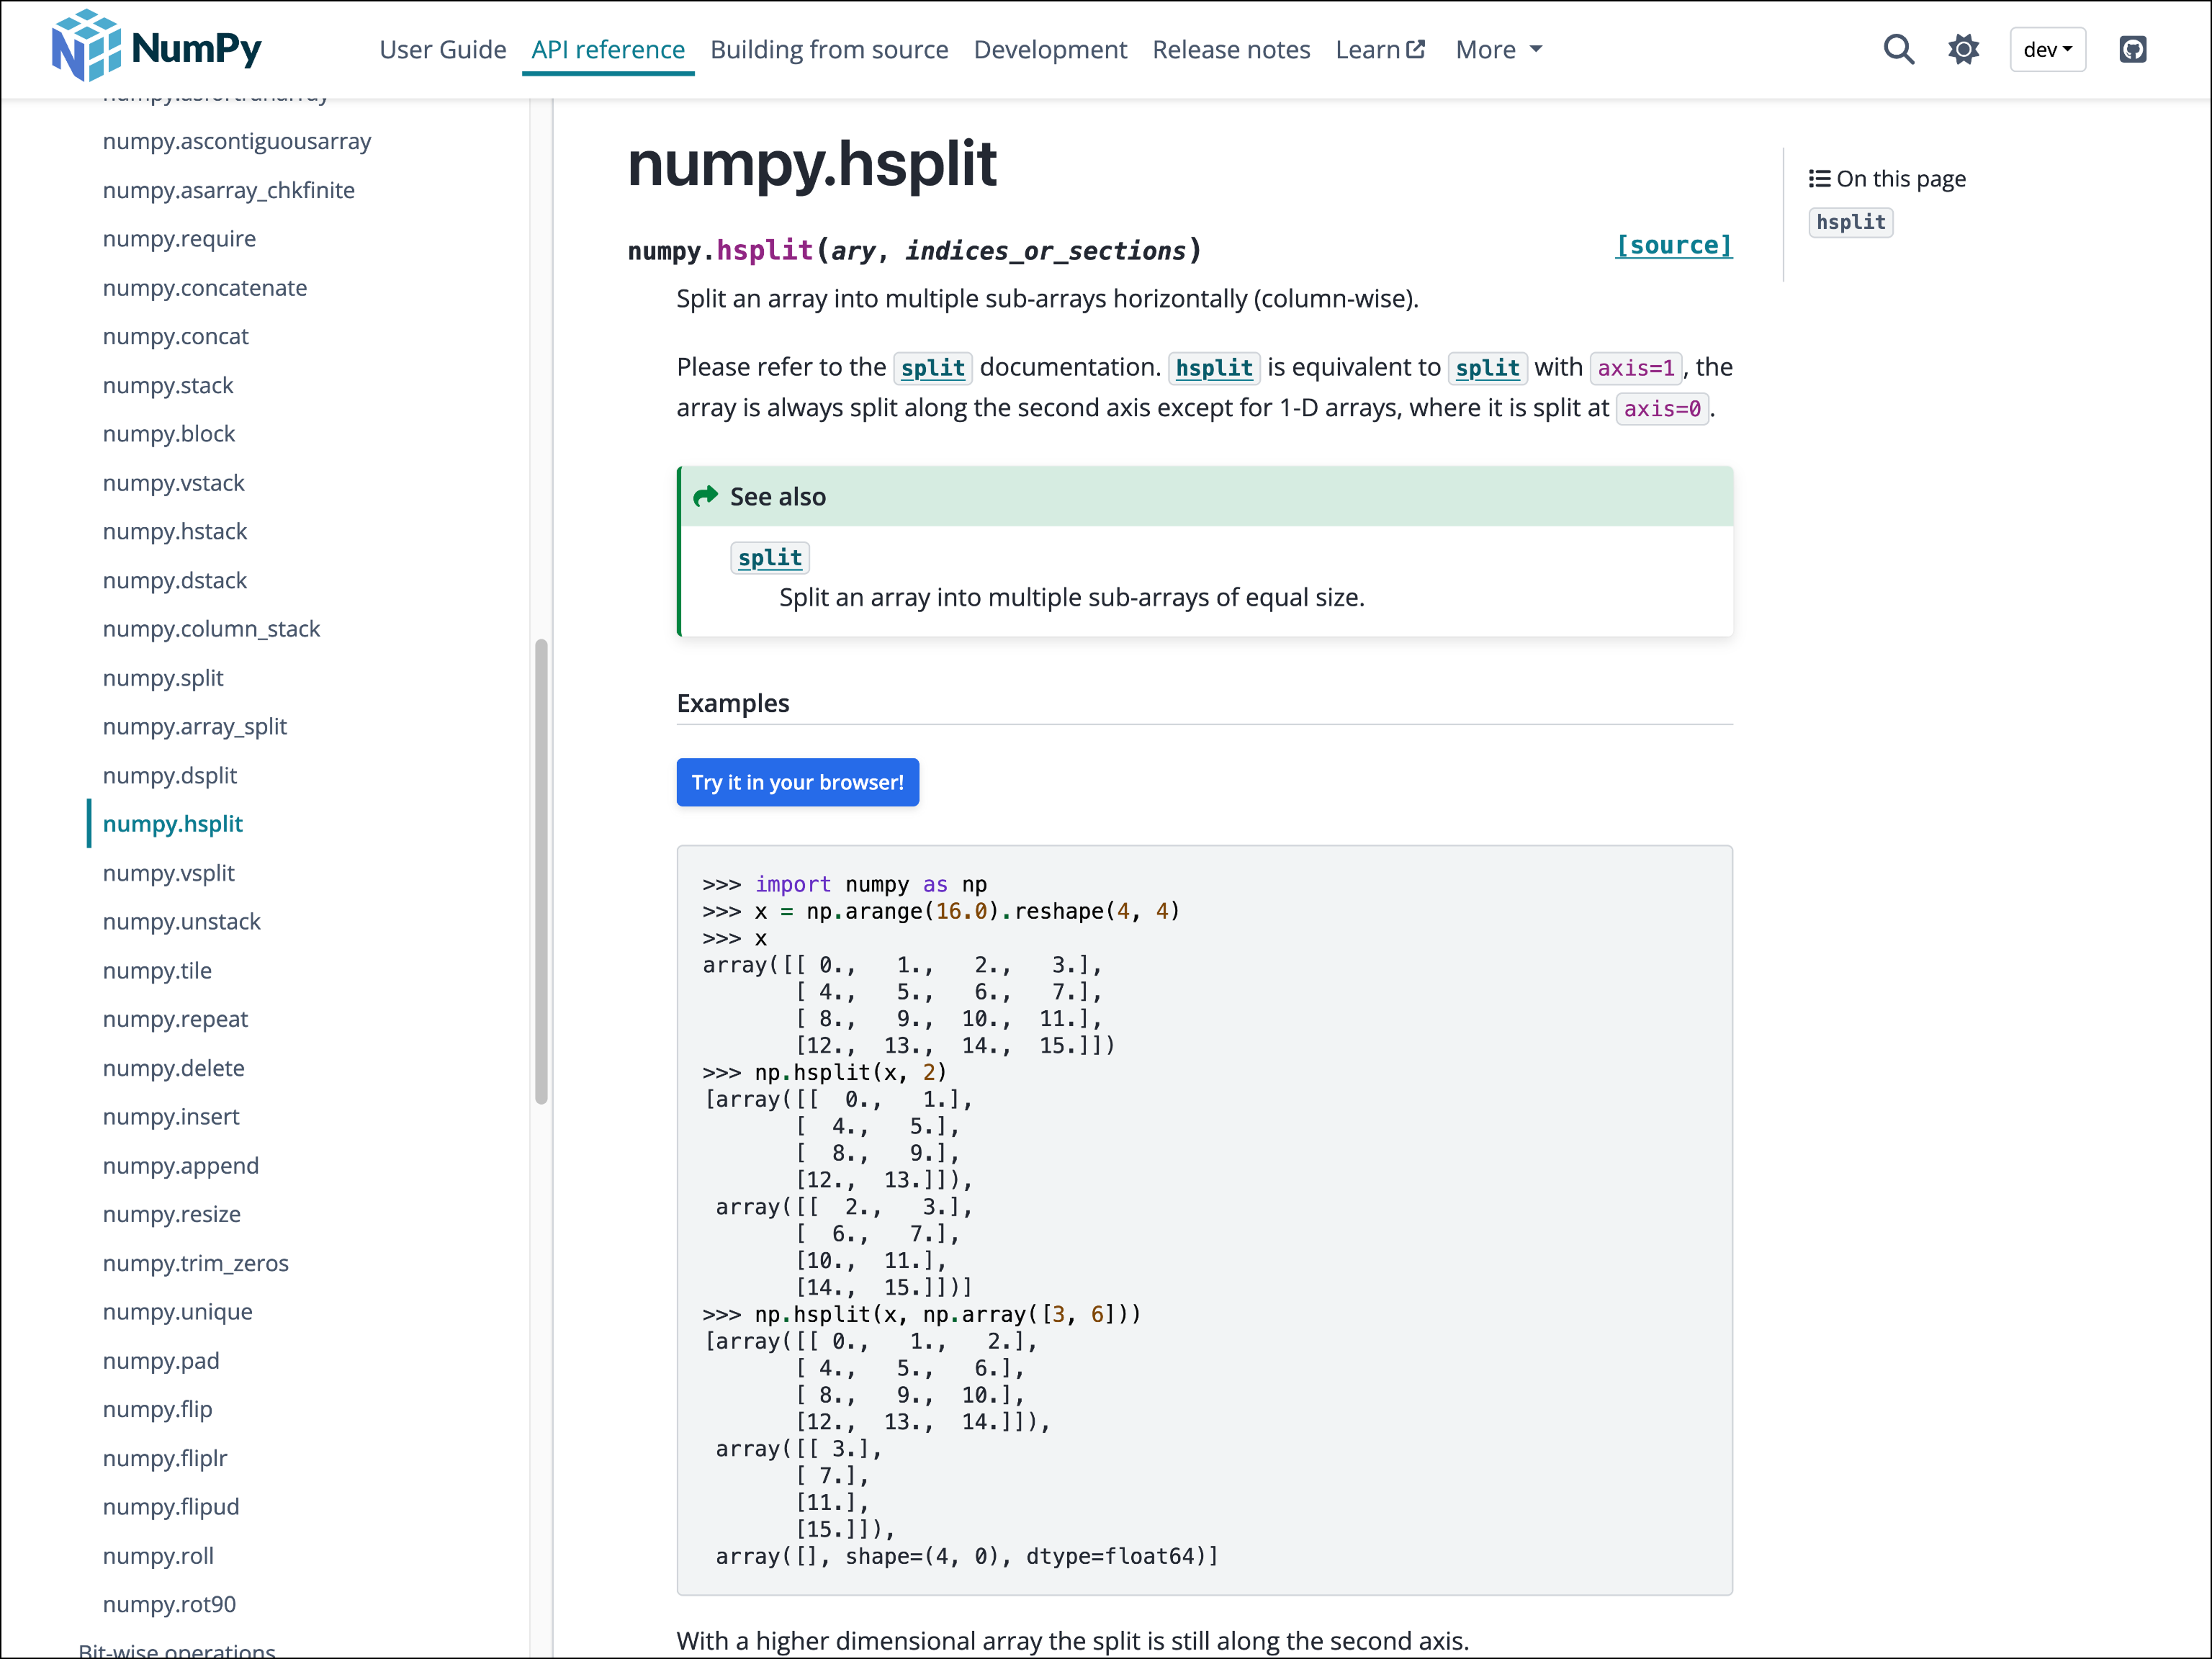Open numpy.split in sidebar
The image size is (2212, 1659).
(x=163, y=678)
